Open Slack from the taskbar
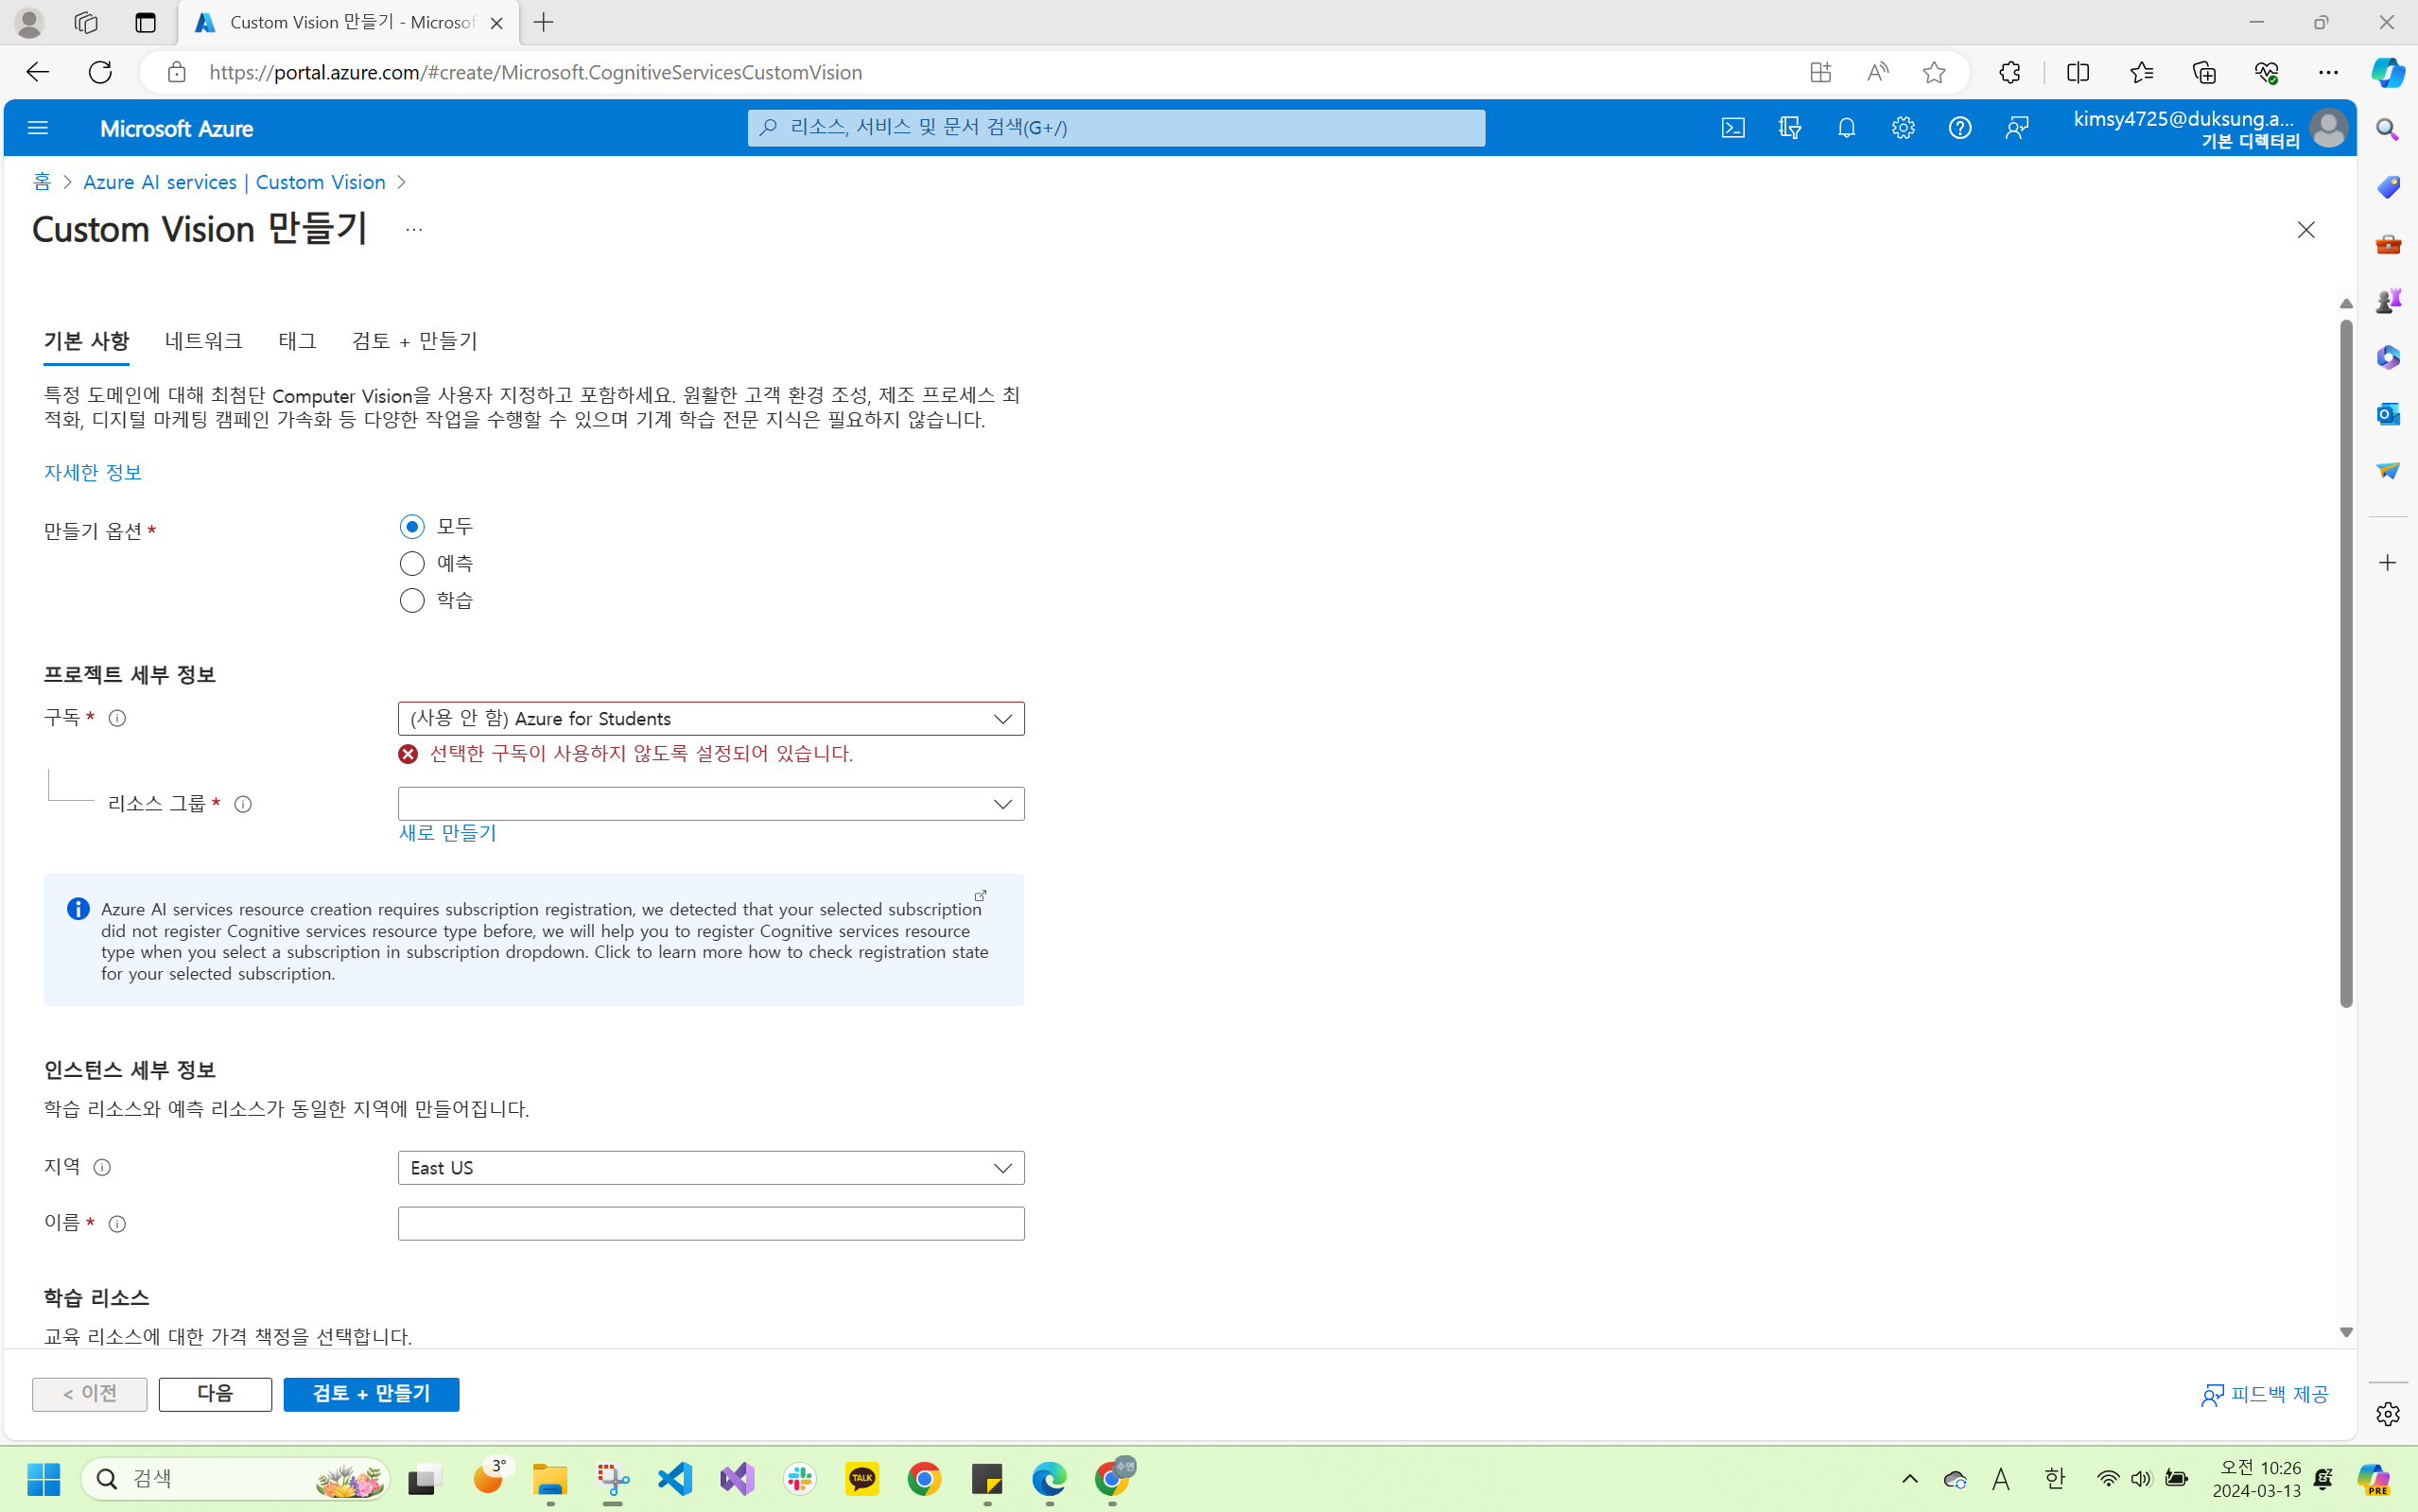 tap(800, 1479)
